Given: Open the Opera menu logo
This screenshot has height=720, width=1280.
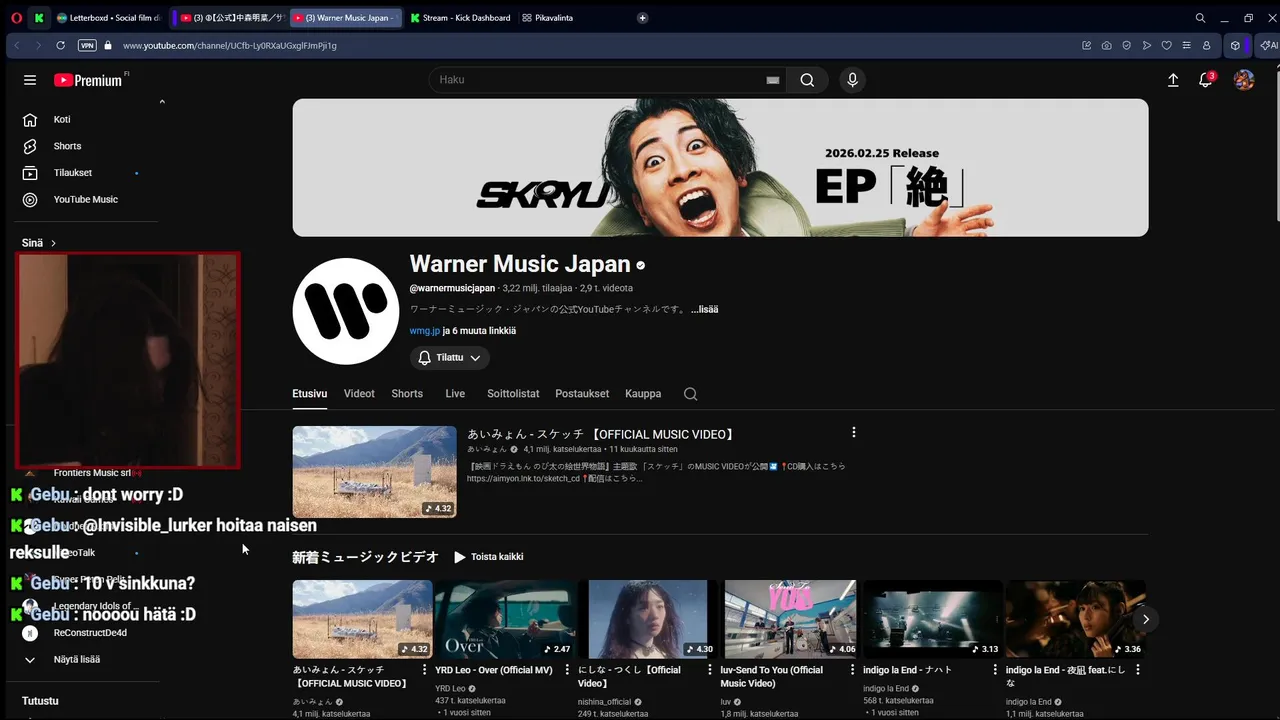Looking at the screenshot, I should (17, 17).
